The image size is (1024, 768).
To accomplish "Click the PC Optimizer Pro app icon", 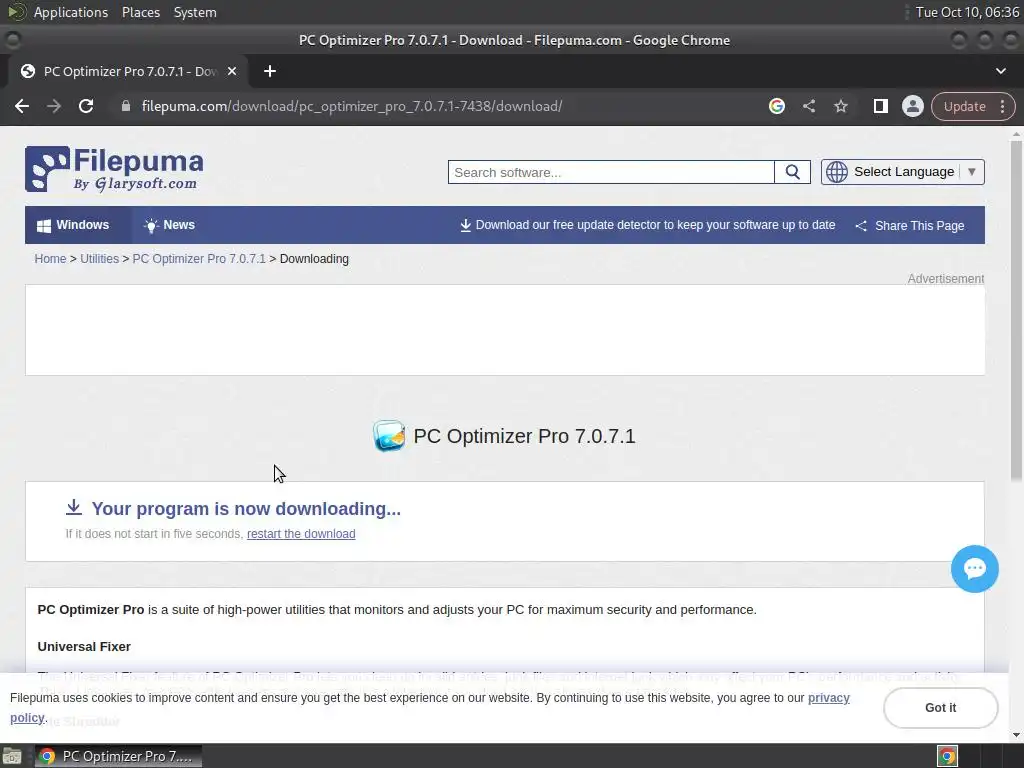I will 389,436.
